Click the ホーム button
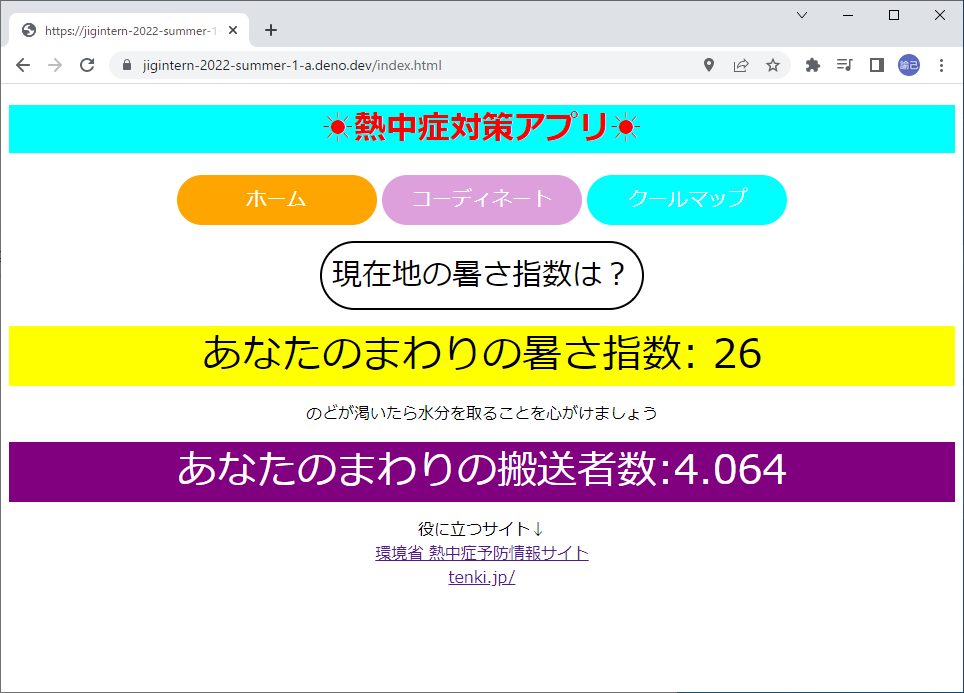 pyautogui.click(x=276, y=199)
